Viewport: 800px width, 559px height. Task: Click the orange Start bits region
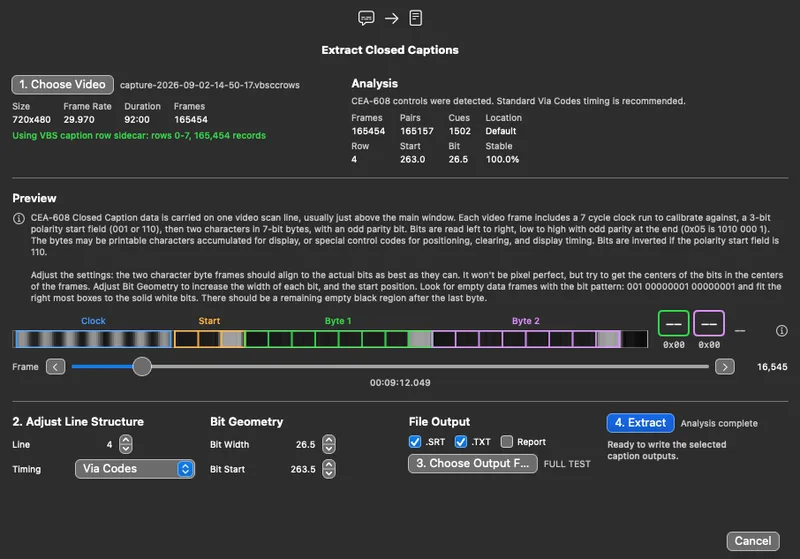click(209, 339)
